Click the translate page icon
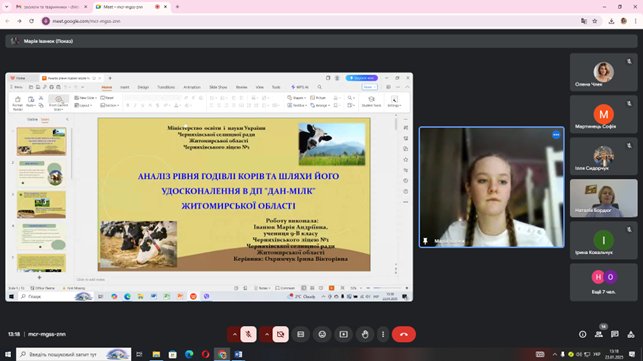Image resolution: width=643 pixels, height=361 pixels. pyautogui.click(x=584, y=21)
